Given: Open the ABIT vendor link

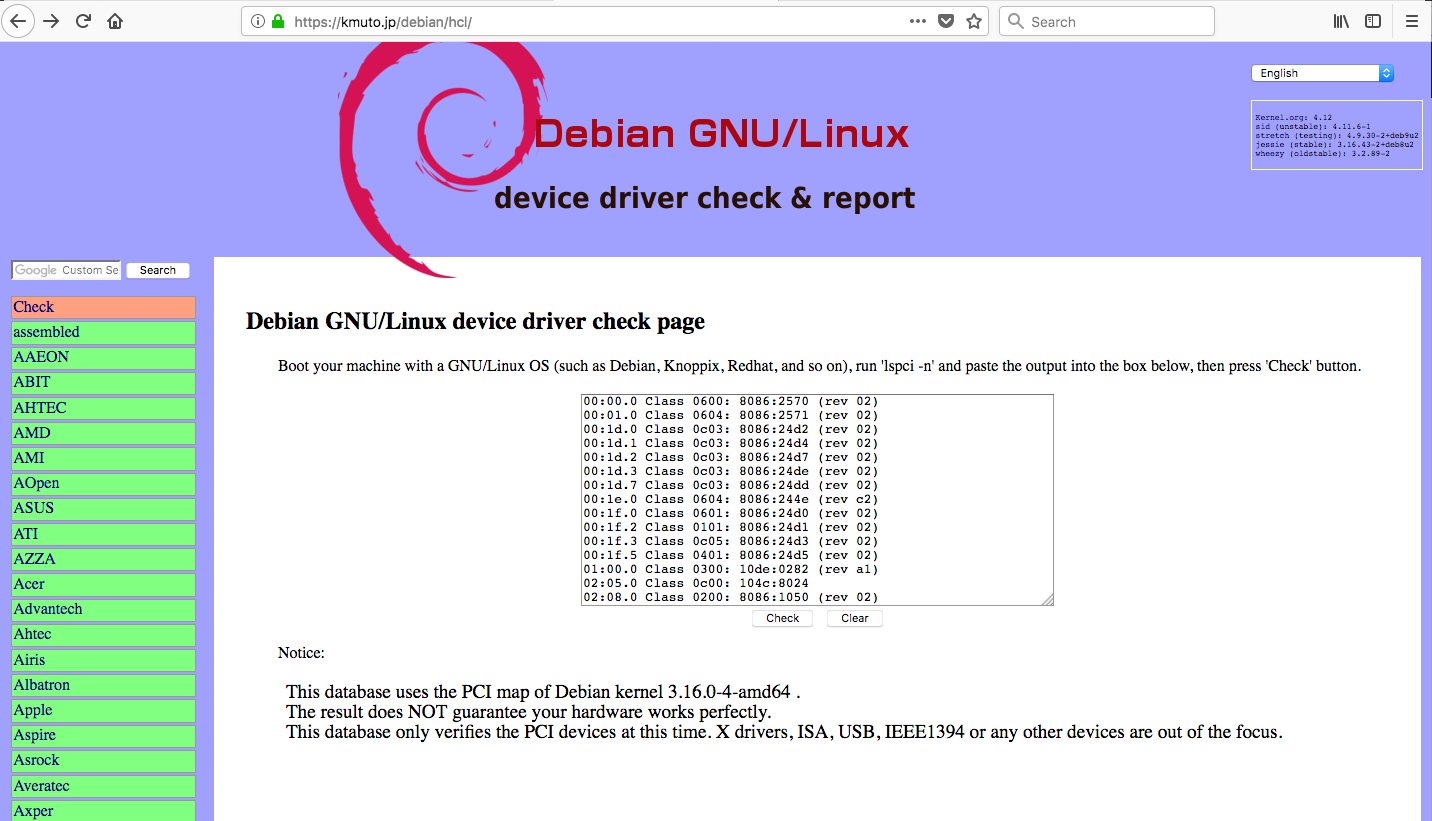Looking at the screenshot, I should tap(103, 382).
